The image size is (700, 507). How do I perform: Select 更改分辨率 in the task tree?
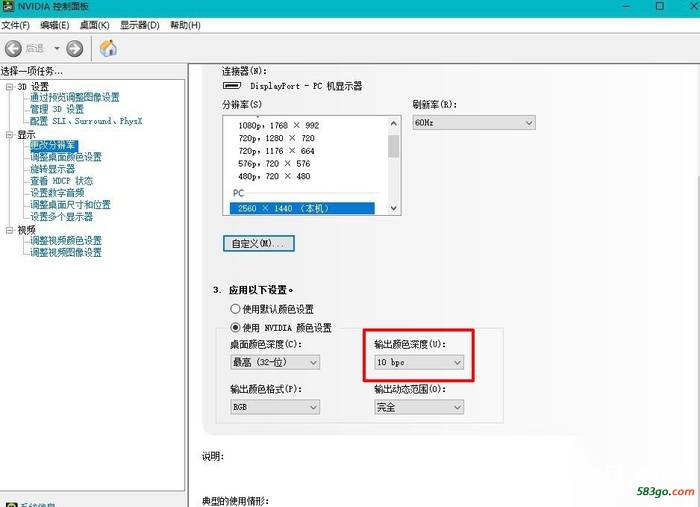coord(54,145)
